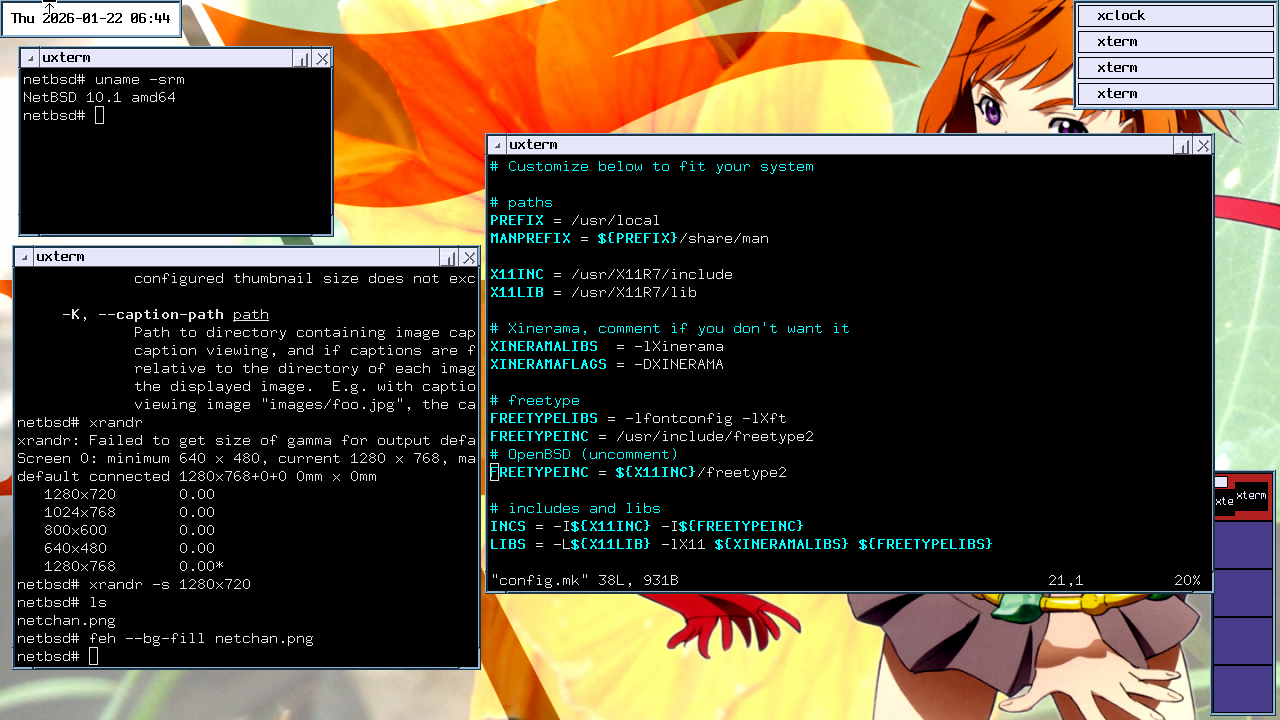Image resolution: width=1280 pixels, height=720 pixels.
Task: Click the 'Screen 0: minimum 640 x 480' line
Action: pyautogui.click(x=246, y=459)
